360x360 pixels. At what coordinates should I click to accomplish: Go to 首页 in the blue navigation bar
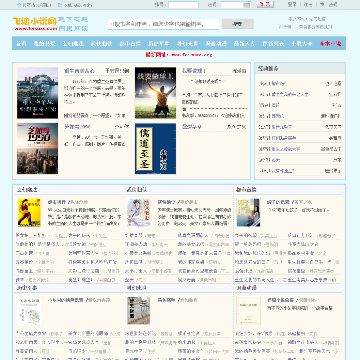point(21,43)
